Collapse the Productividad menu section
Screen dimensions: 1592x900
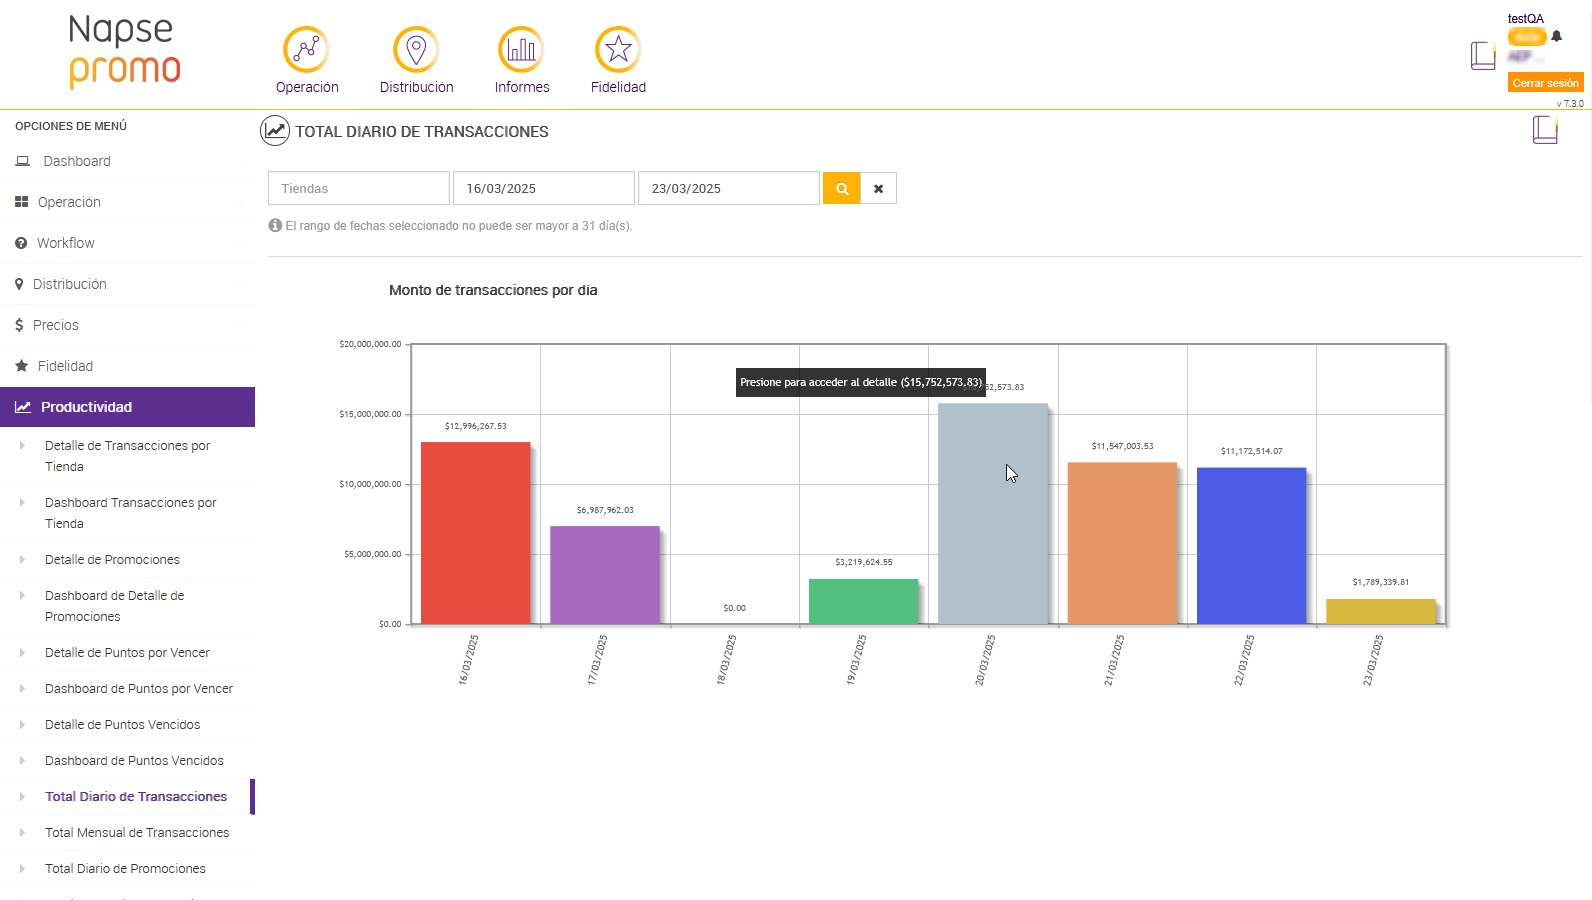[x=127, y=407]
